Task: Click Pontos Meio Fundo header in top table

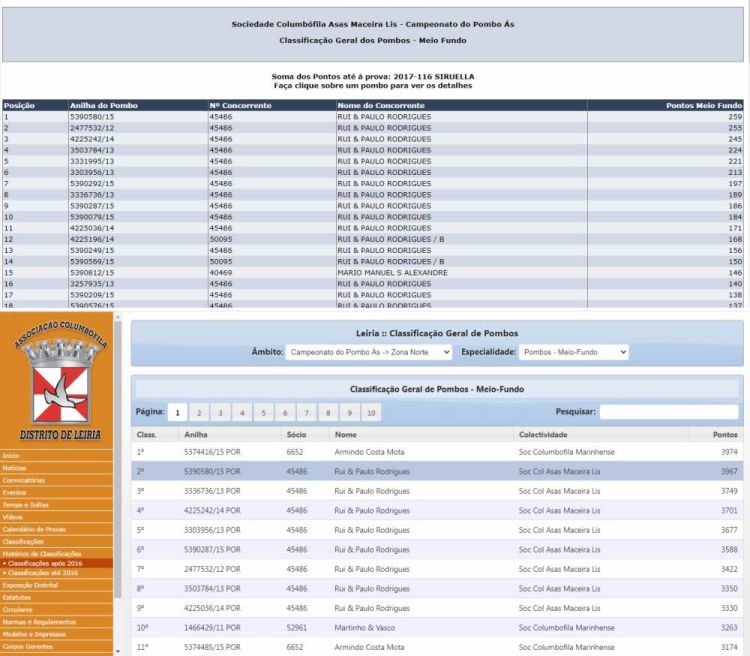Action: tap(704, 105)
